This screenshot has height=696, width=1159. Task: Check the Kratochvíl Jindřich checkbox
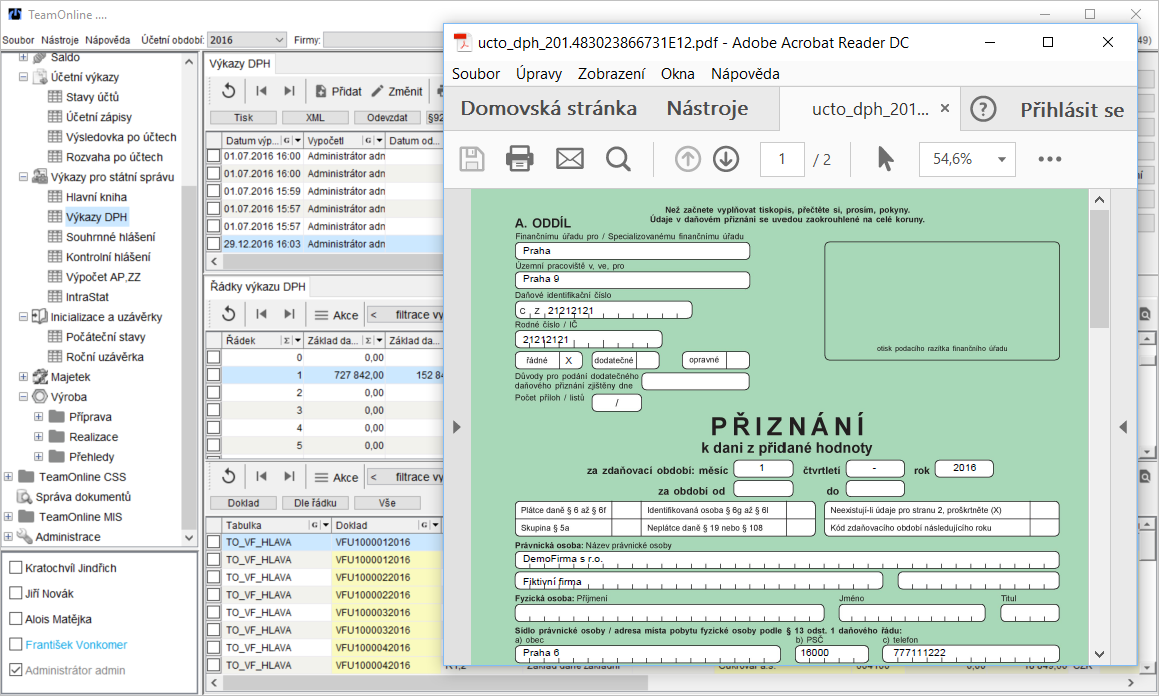[16, 568]
